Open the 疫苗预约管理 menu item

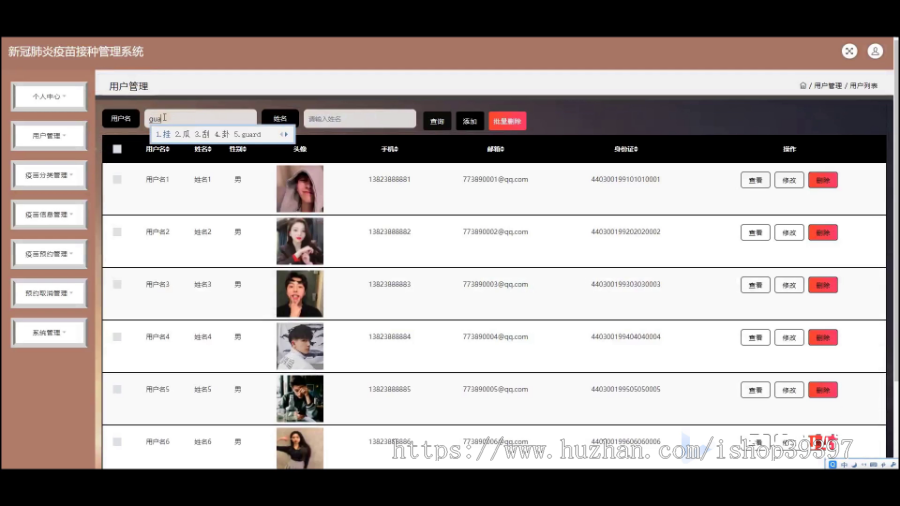tap(49, 254)
